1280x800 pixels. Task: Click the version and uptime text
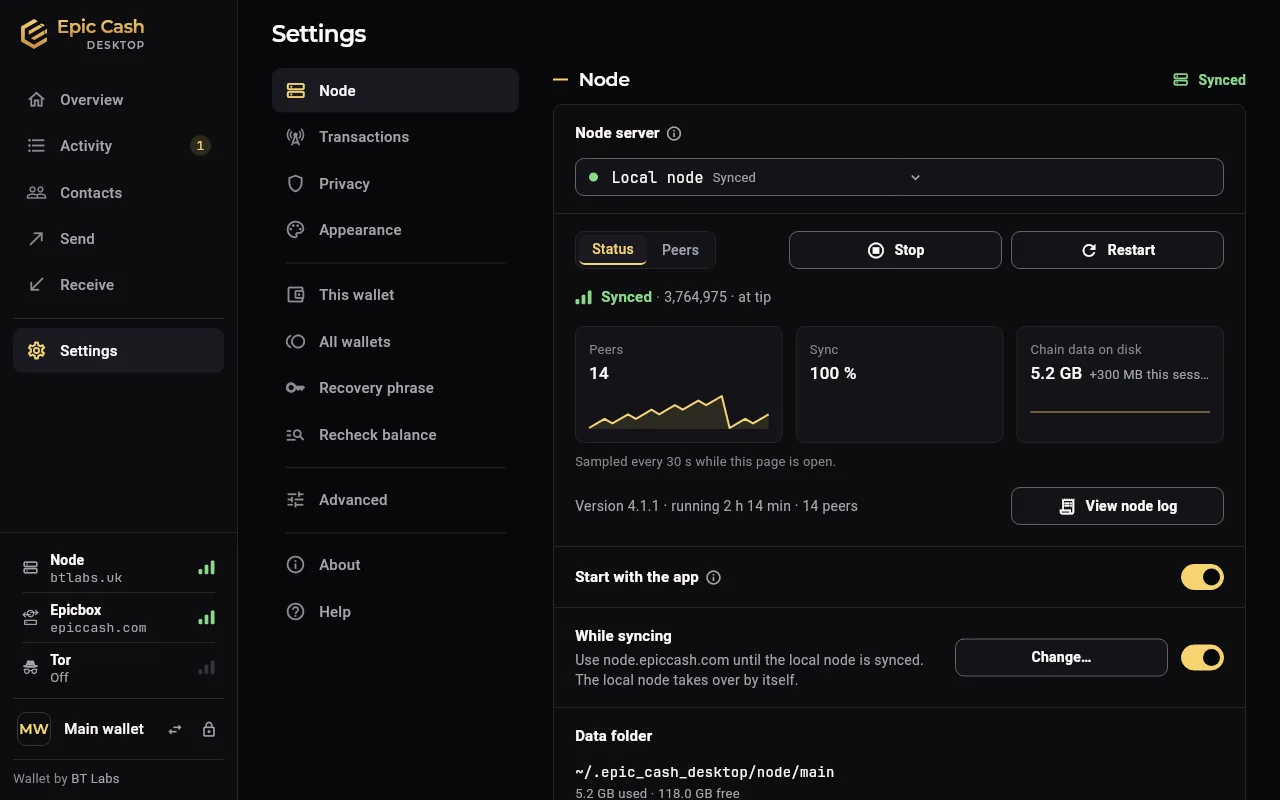(716, 506)
